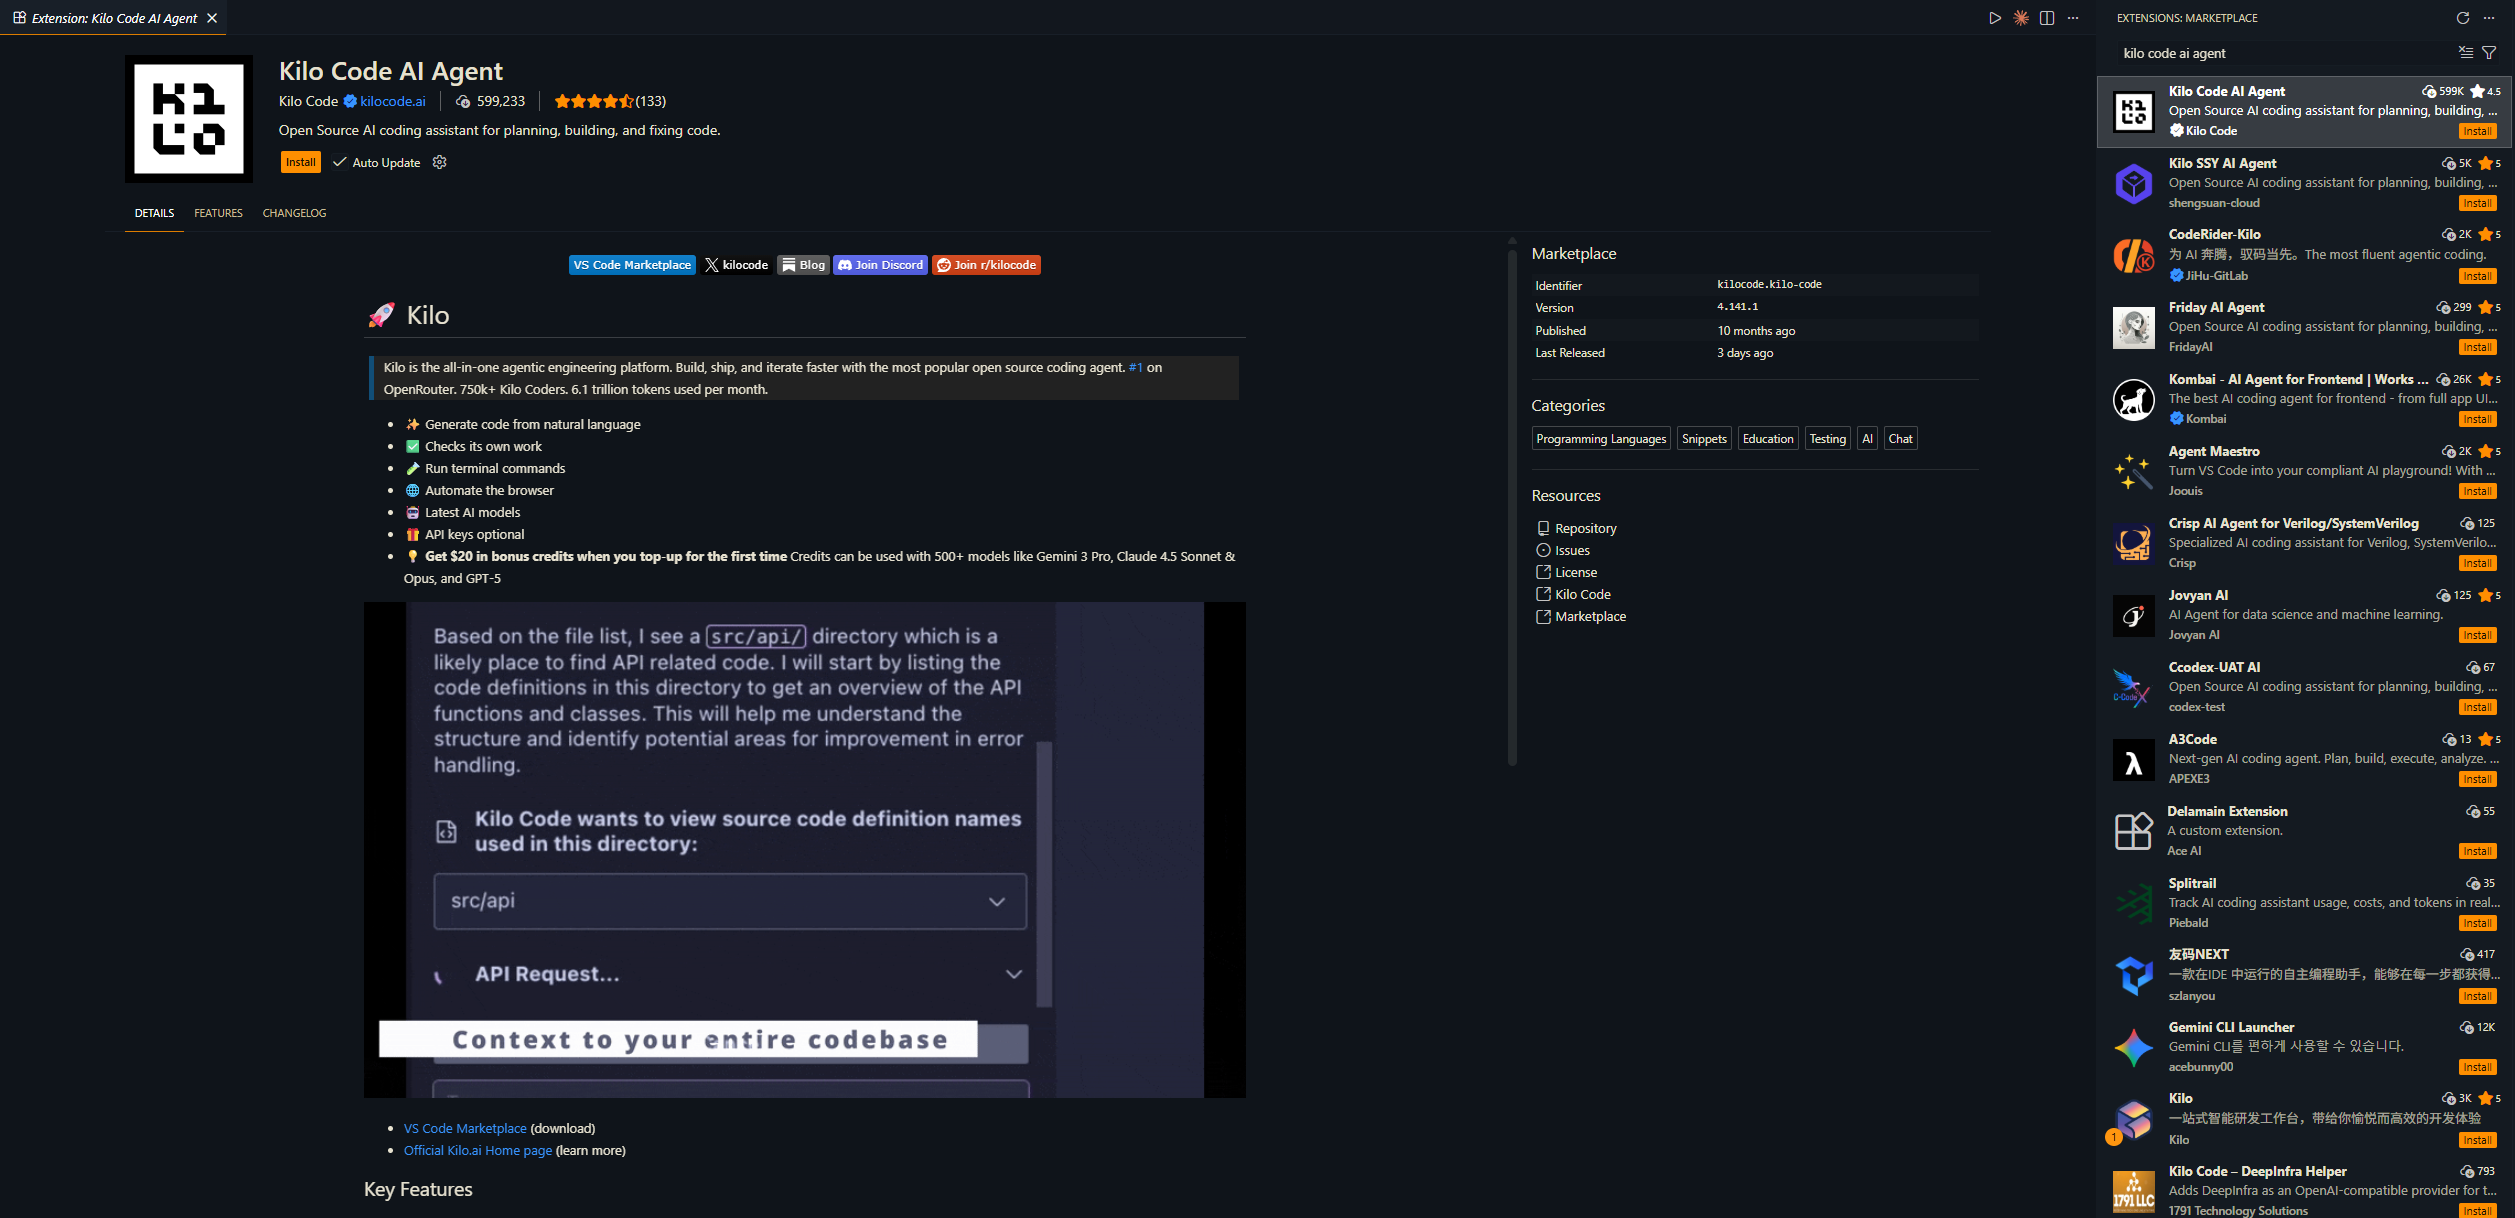Viewport: 2515px width, 1218px height.
Task: Click the Blog badge
Action: pyautogui.click(x=803, y=265)
